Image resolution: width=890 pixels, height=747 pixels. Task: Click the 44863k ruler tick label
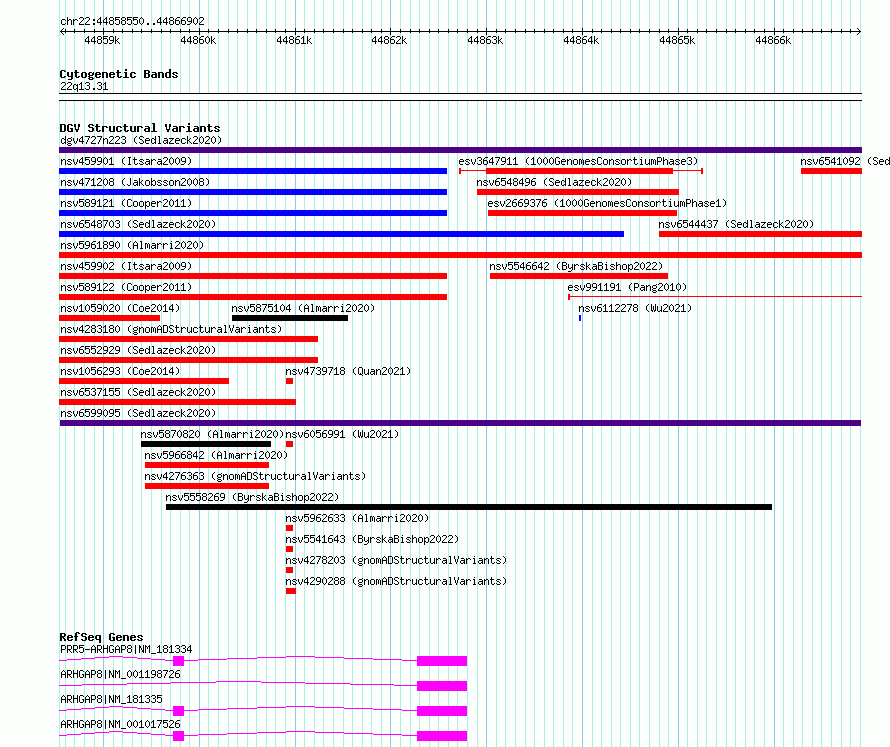point(485,40)
